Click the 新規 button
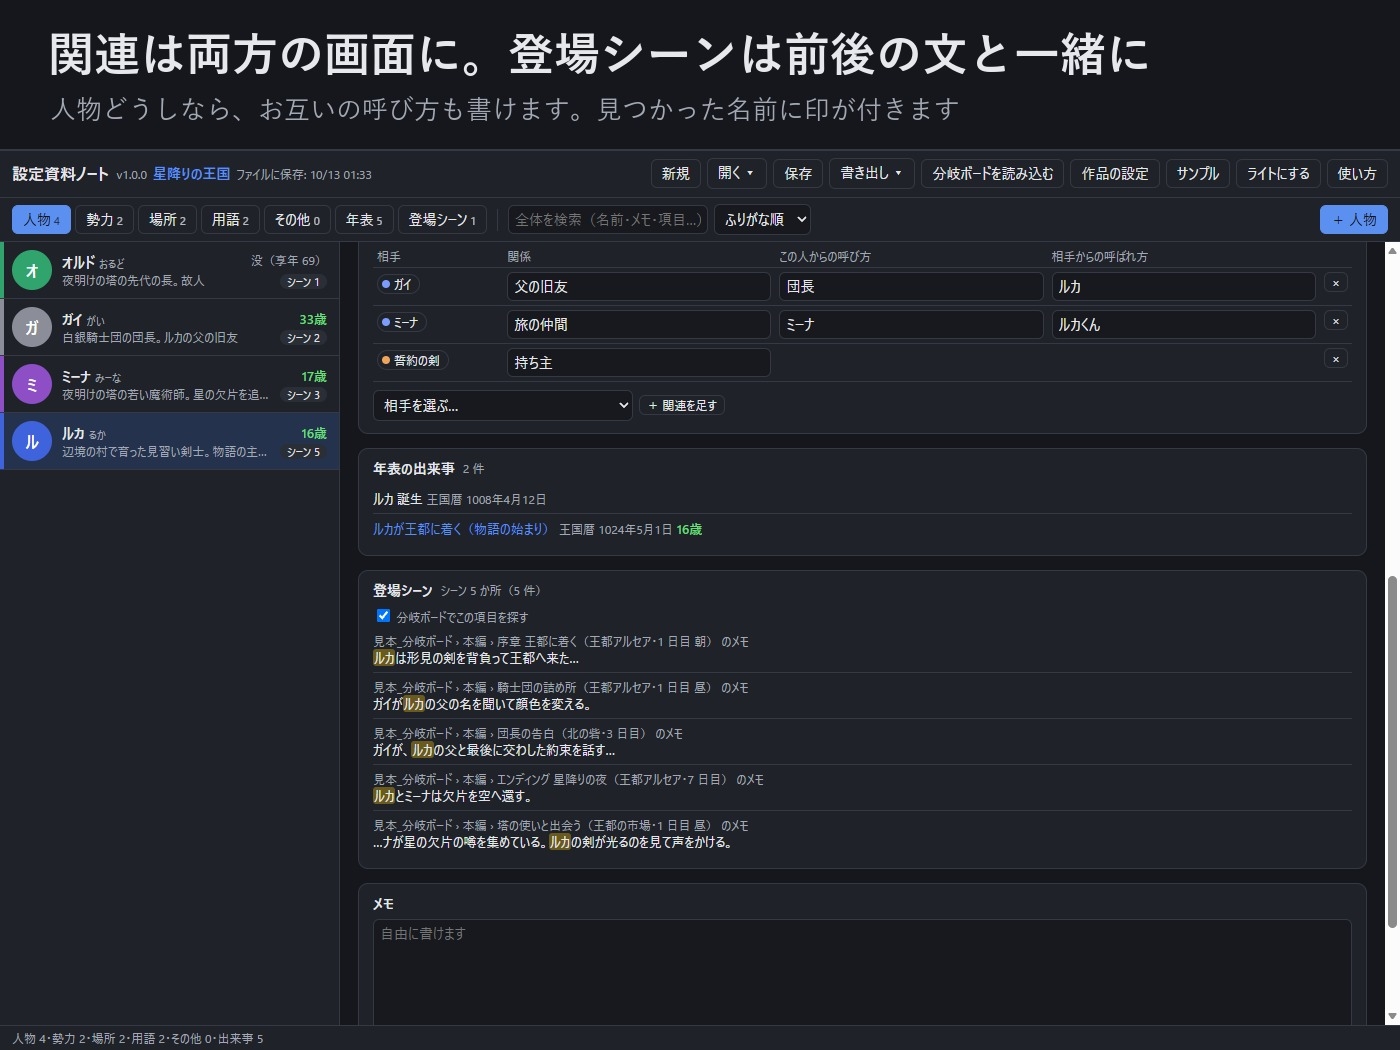1400x1050 pixels. tap(676, 173)
